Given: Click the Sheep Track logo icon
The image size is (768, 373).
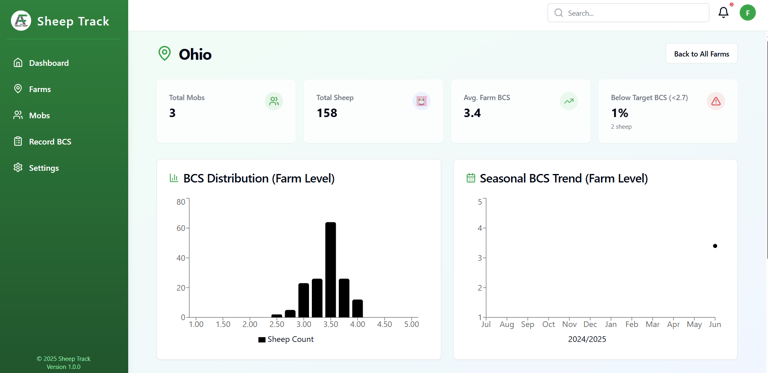Looking at the screenshot, I should tap(21, 21).
